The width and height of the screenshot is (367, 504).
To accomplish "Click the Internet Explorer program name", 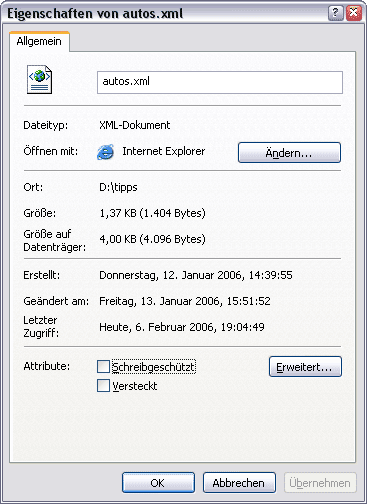I will (x=164, y=151).
